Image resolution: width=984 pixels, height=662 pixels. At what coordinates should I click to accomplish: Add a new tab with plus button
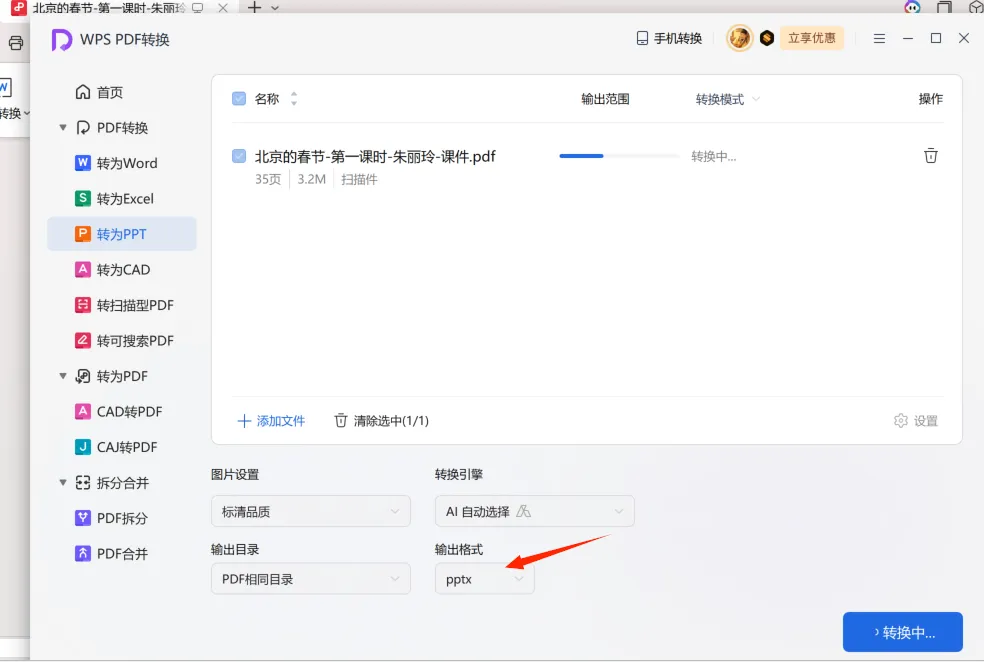[254, 8]
